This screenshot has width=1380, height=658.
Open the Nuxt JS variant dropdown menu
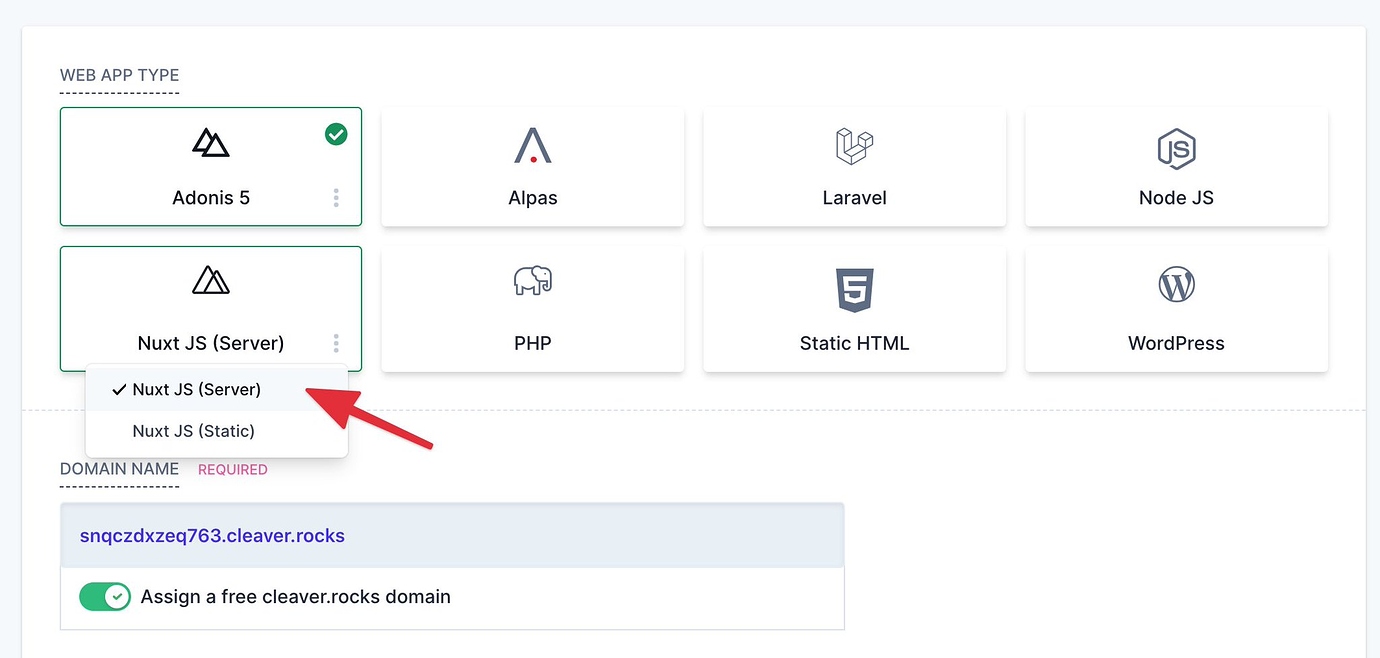336,343
